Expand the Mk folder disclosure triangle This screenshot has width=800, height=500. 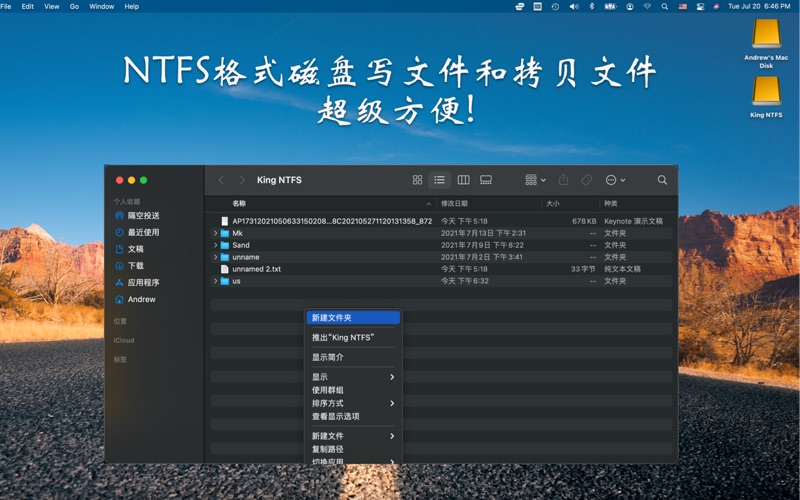(x=215, y=233)
